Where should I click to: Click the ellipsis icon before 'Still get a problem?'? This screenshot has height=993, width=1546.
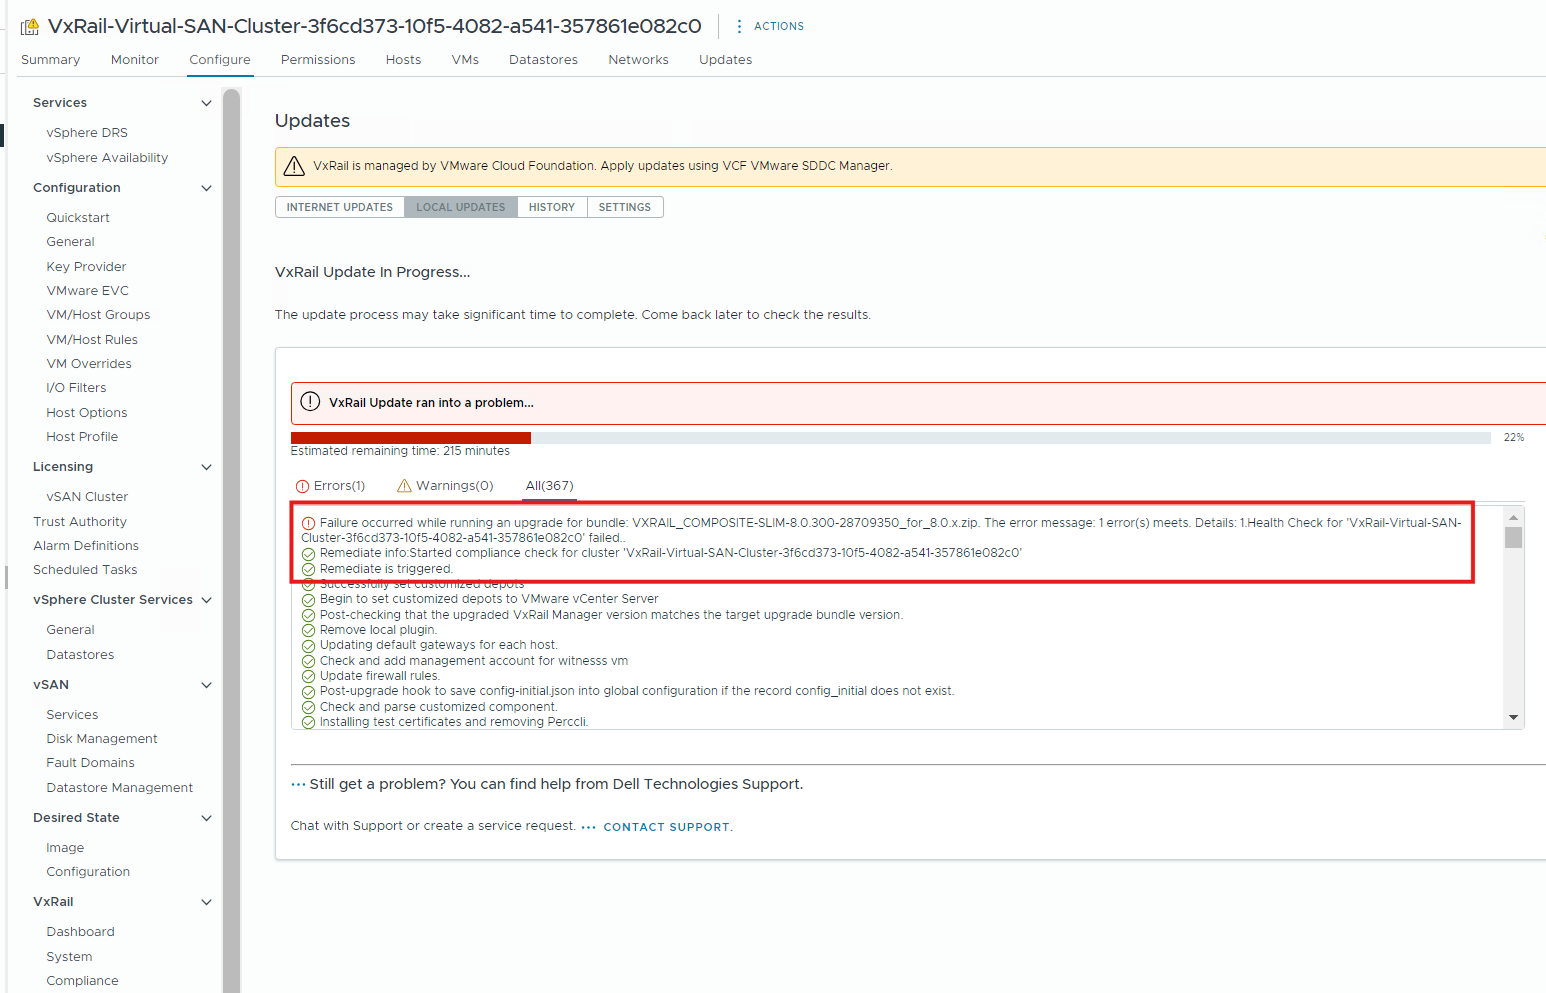(x=298, y=783)
